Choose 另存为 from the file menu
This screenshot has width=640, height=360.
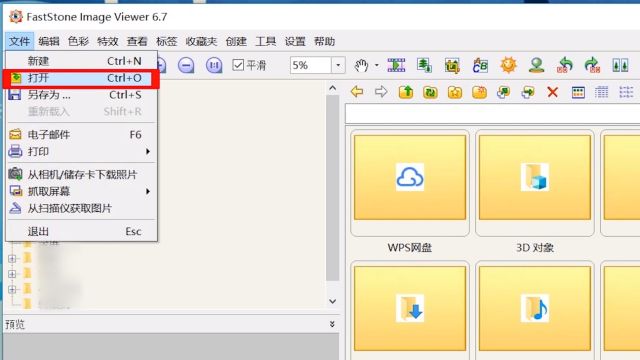[x=82, y=95]
